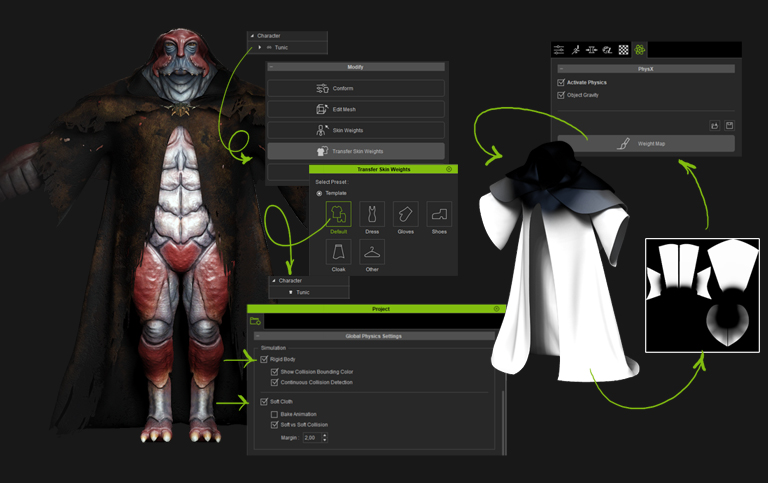Click the black-and-white weight map thumbnail
The height and width of the screenshot is (483, 768).
click(x=702, y=295)
